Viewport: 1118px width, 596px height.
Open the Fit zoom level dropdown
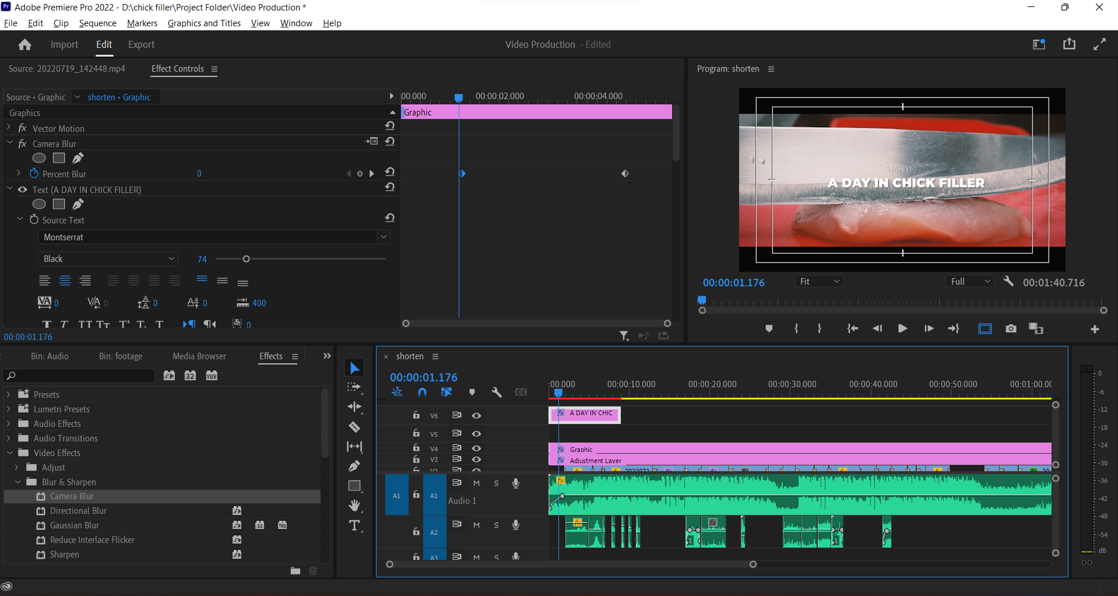pyautogui.click(x=819, y=282)
